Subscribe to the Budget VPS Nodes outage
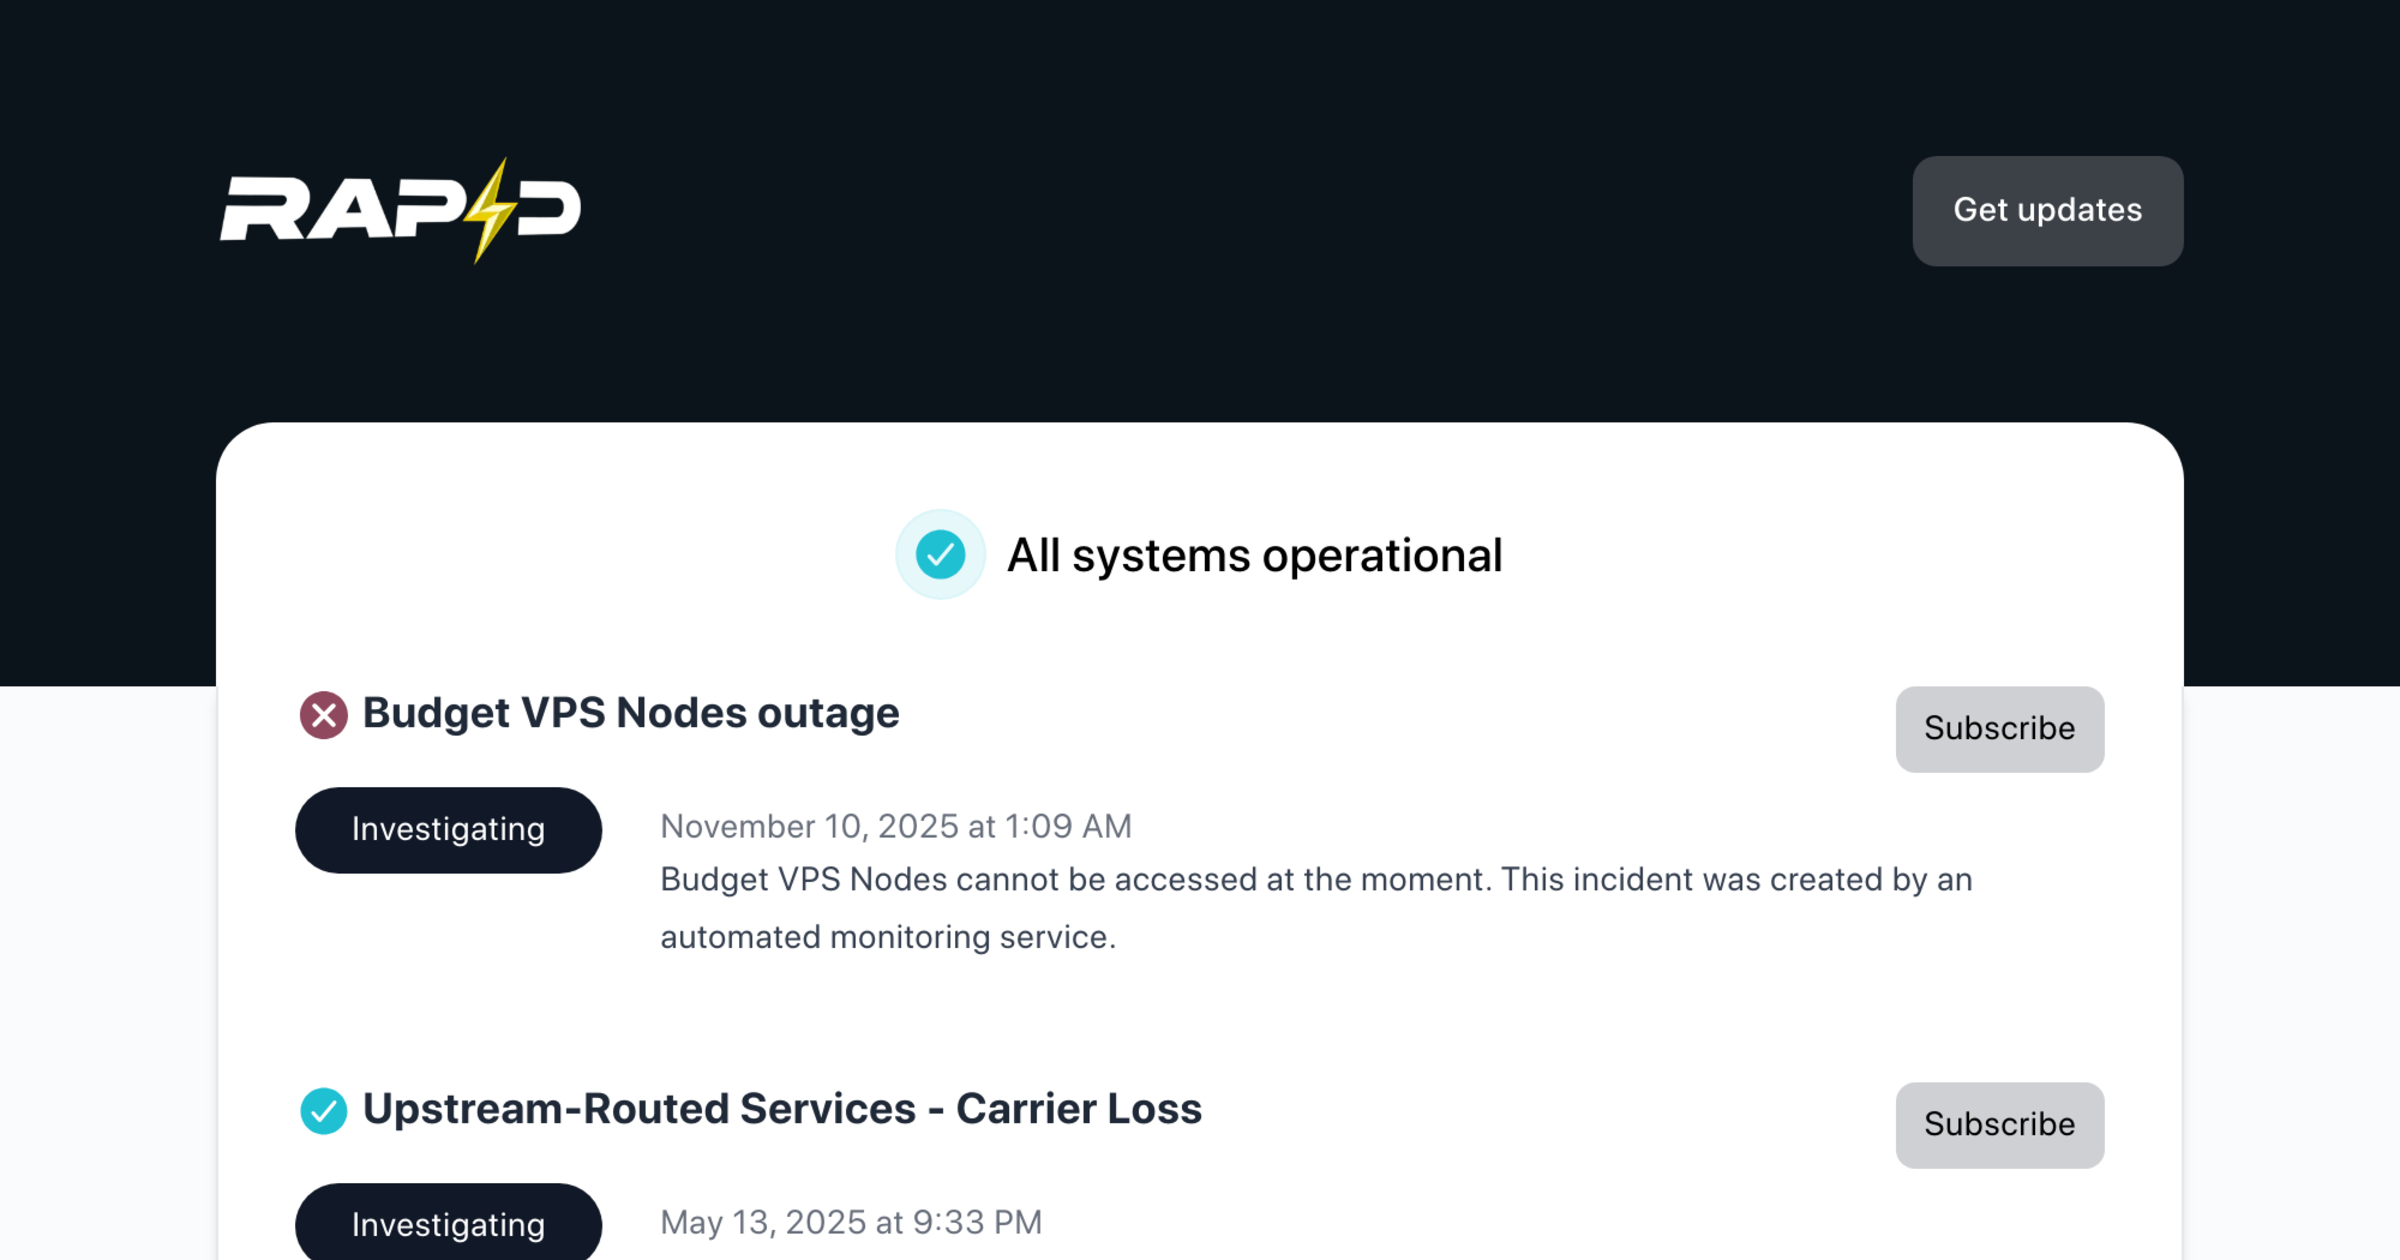2400x1260 pixels. [x=1999, y=729]
